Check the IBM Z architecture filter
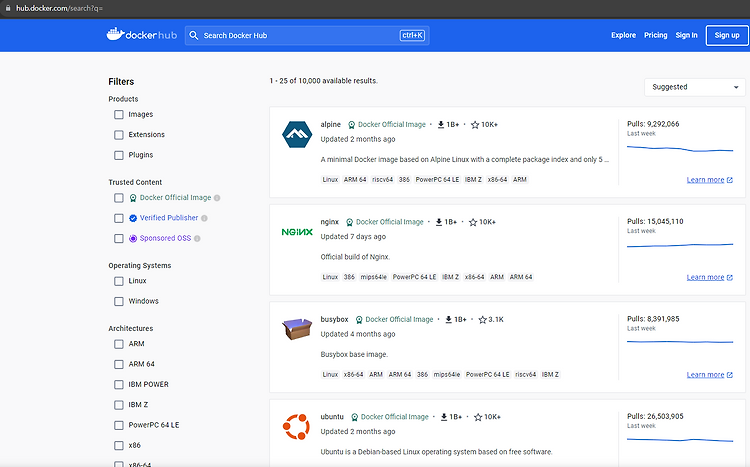This screenshot has height=467, width=750. (x=119, y=405)
